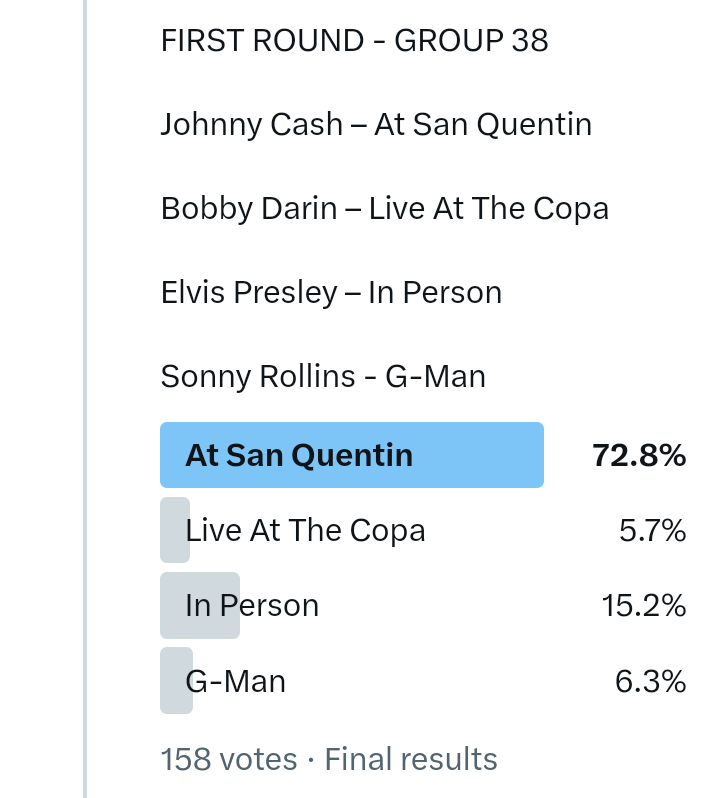Click the Sonny Rollins - G-Man text
This screenshot has width=720, height=798.
(x=323, y=377)
